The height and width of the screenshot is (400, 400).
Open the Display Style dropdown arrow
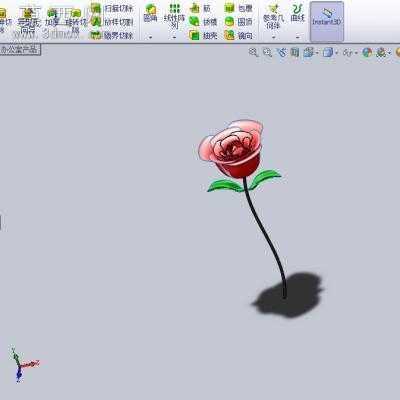click(x=337, y=53)
